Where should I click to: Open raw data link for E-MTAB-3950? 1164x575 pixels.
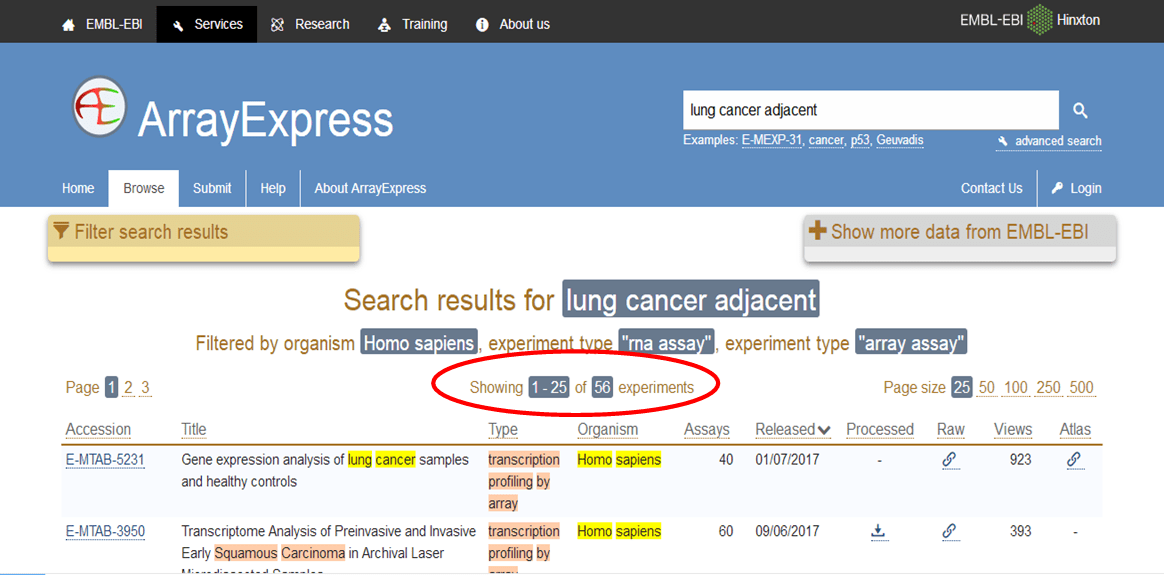coord(950,532)
